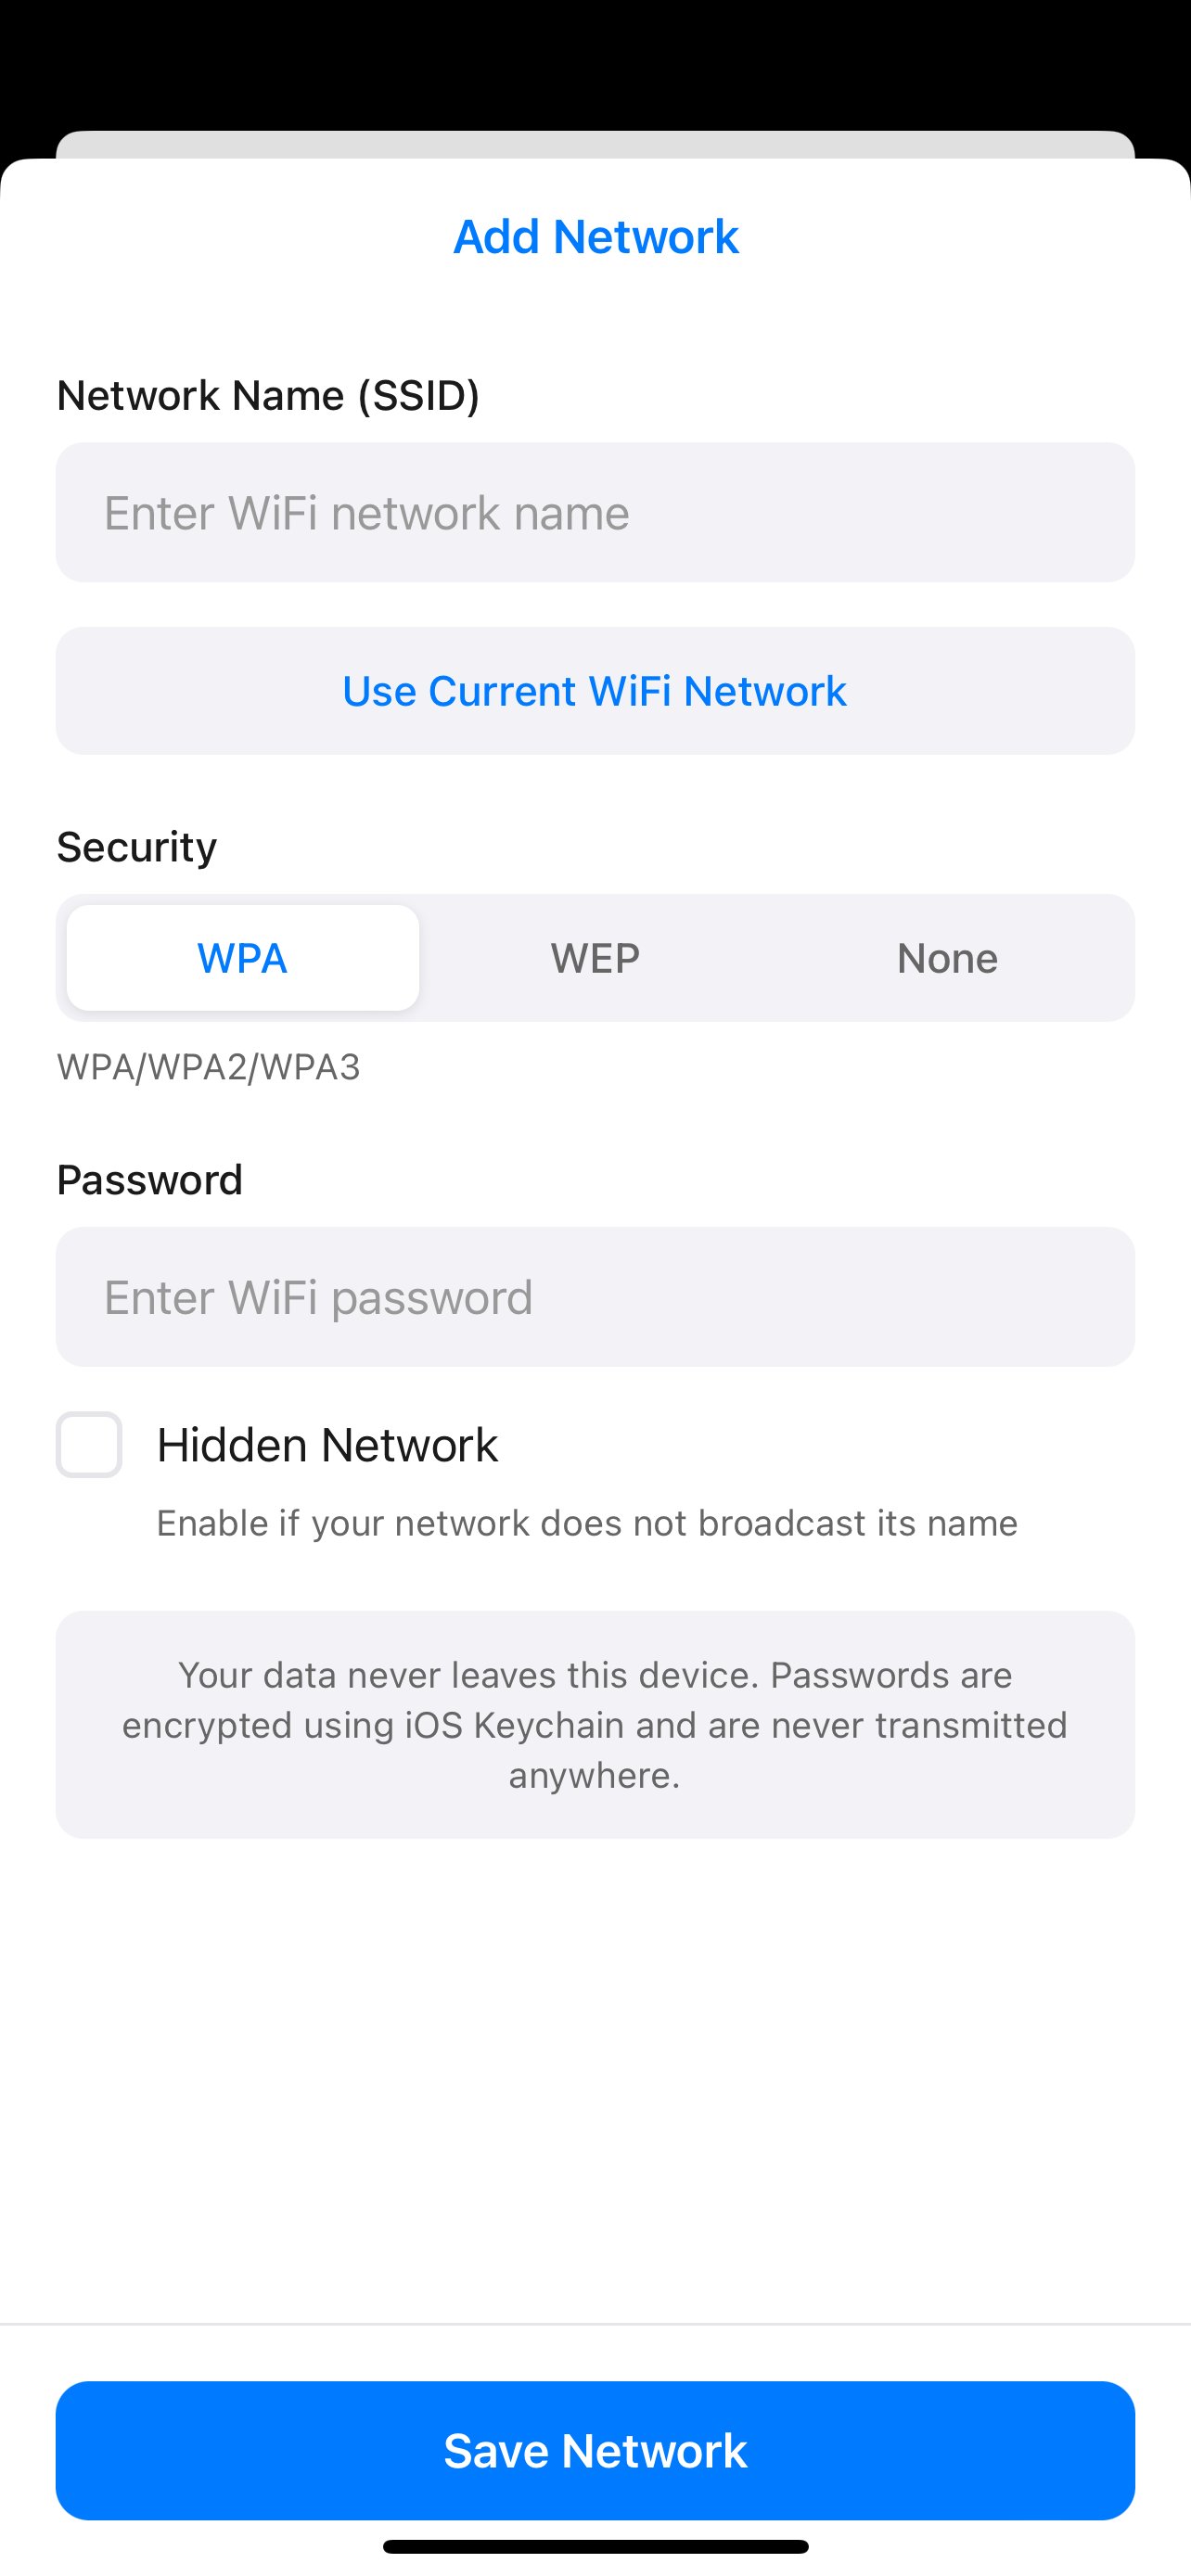Choose None for security type
This screenshot has width=1191, height=2576.
947,958
